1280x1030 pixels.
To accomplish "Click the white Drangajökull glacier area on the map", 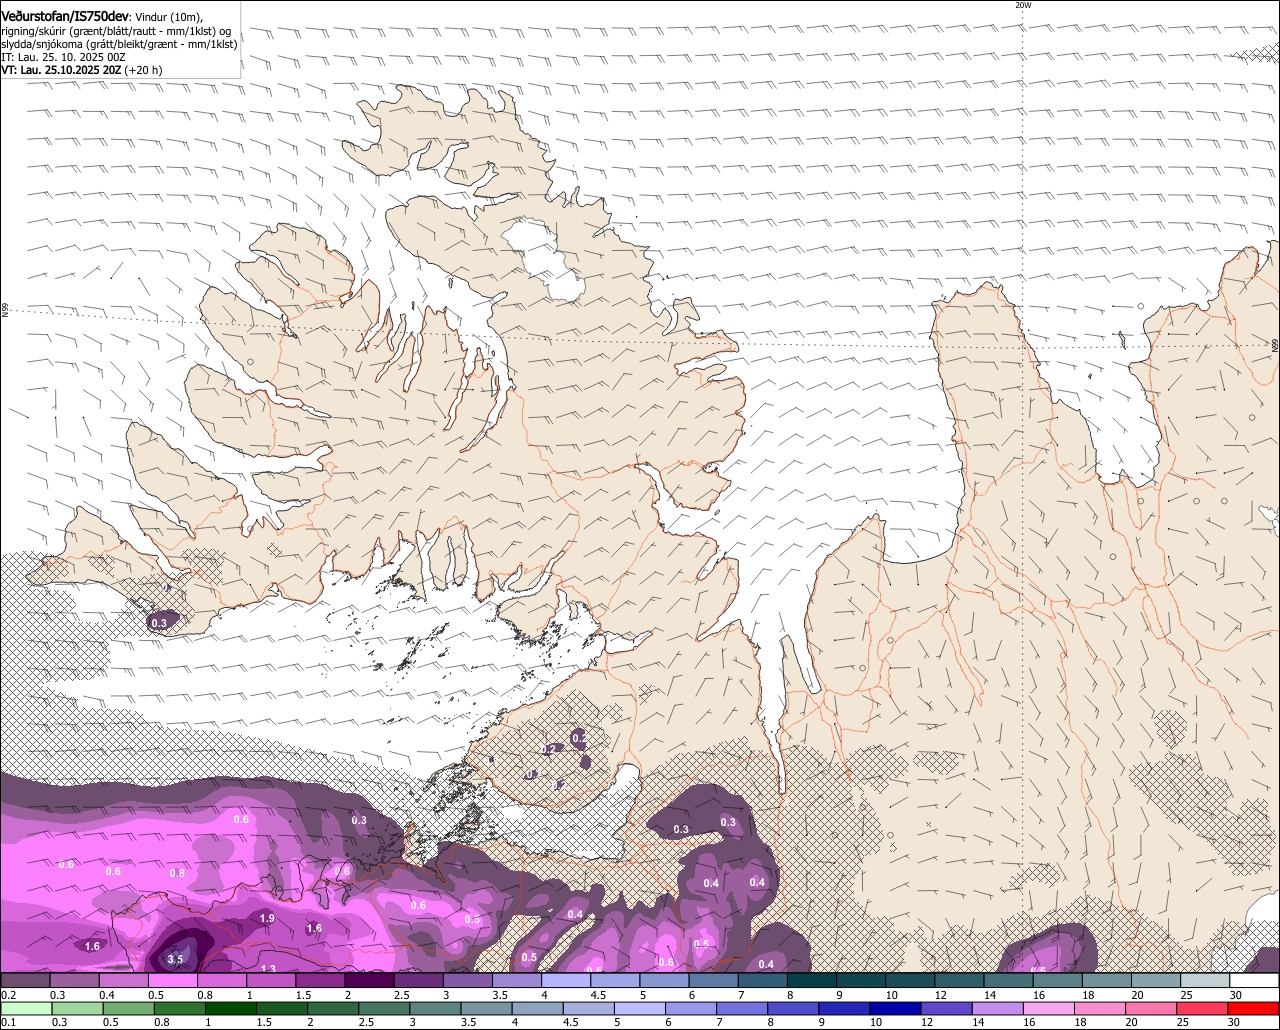I will [x=545, y=260].
